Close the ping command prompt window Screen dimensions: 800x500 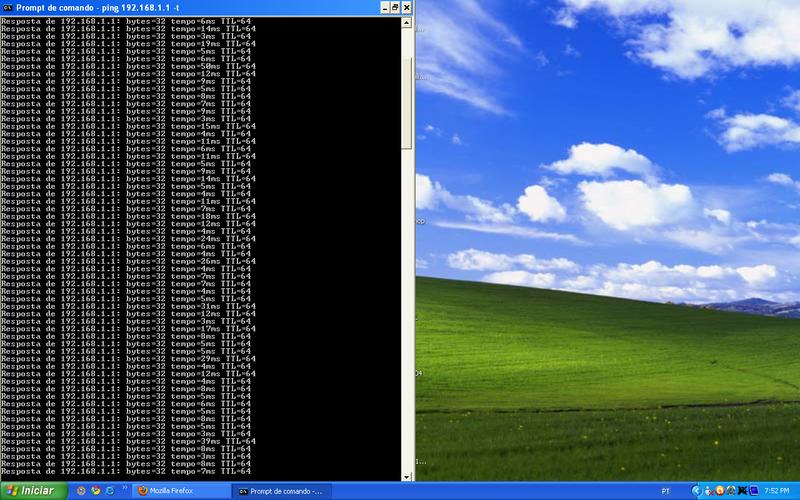[407, 8]
